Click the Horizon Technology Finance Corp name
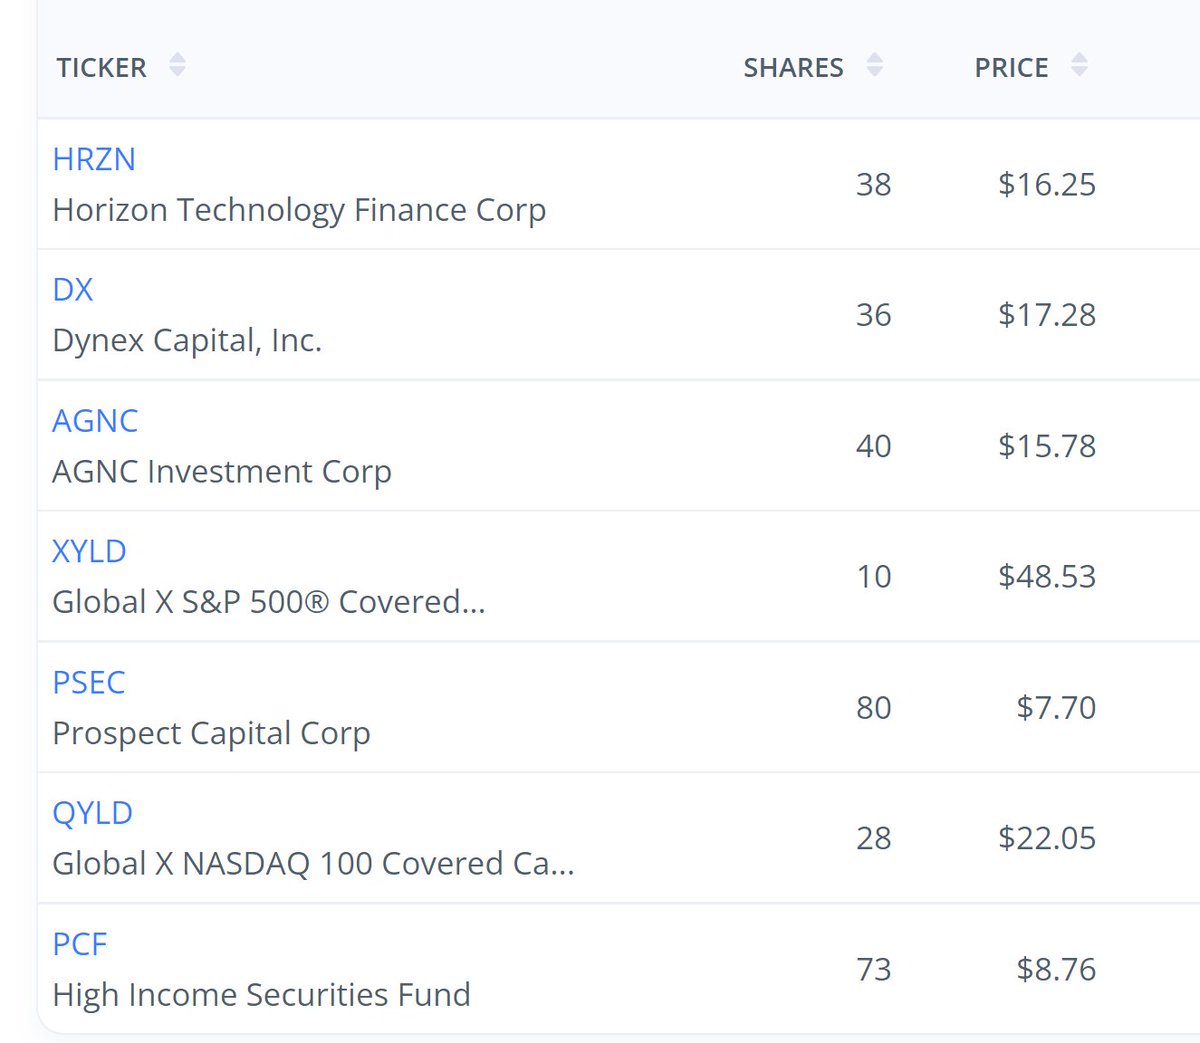 299,210
